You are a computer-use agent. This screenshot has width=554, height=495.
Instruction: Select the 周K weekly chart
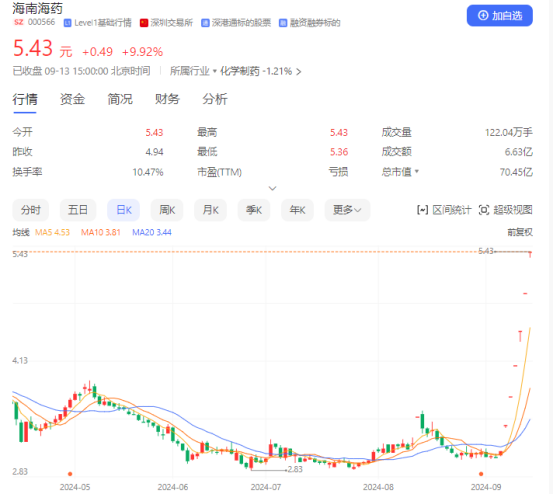[167, 210]
